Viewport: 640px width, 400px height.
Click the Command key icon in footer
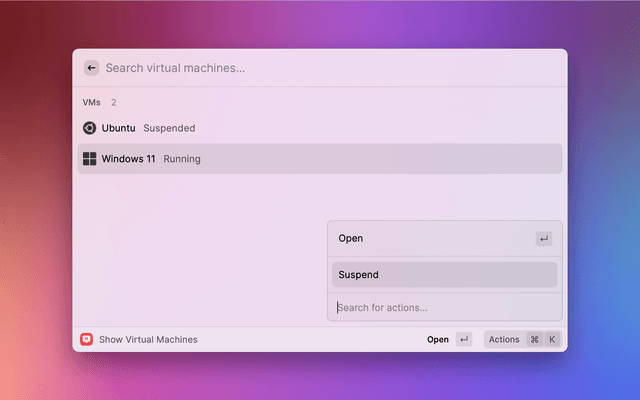[534, 339]
